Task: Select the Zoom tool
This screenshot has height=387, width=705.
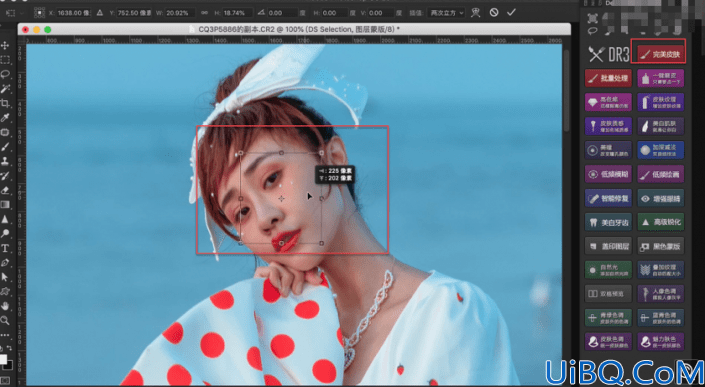Action: 5,320
